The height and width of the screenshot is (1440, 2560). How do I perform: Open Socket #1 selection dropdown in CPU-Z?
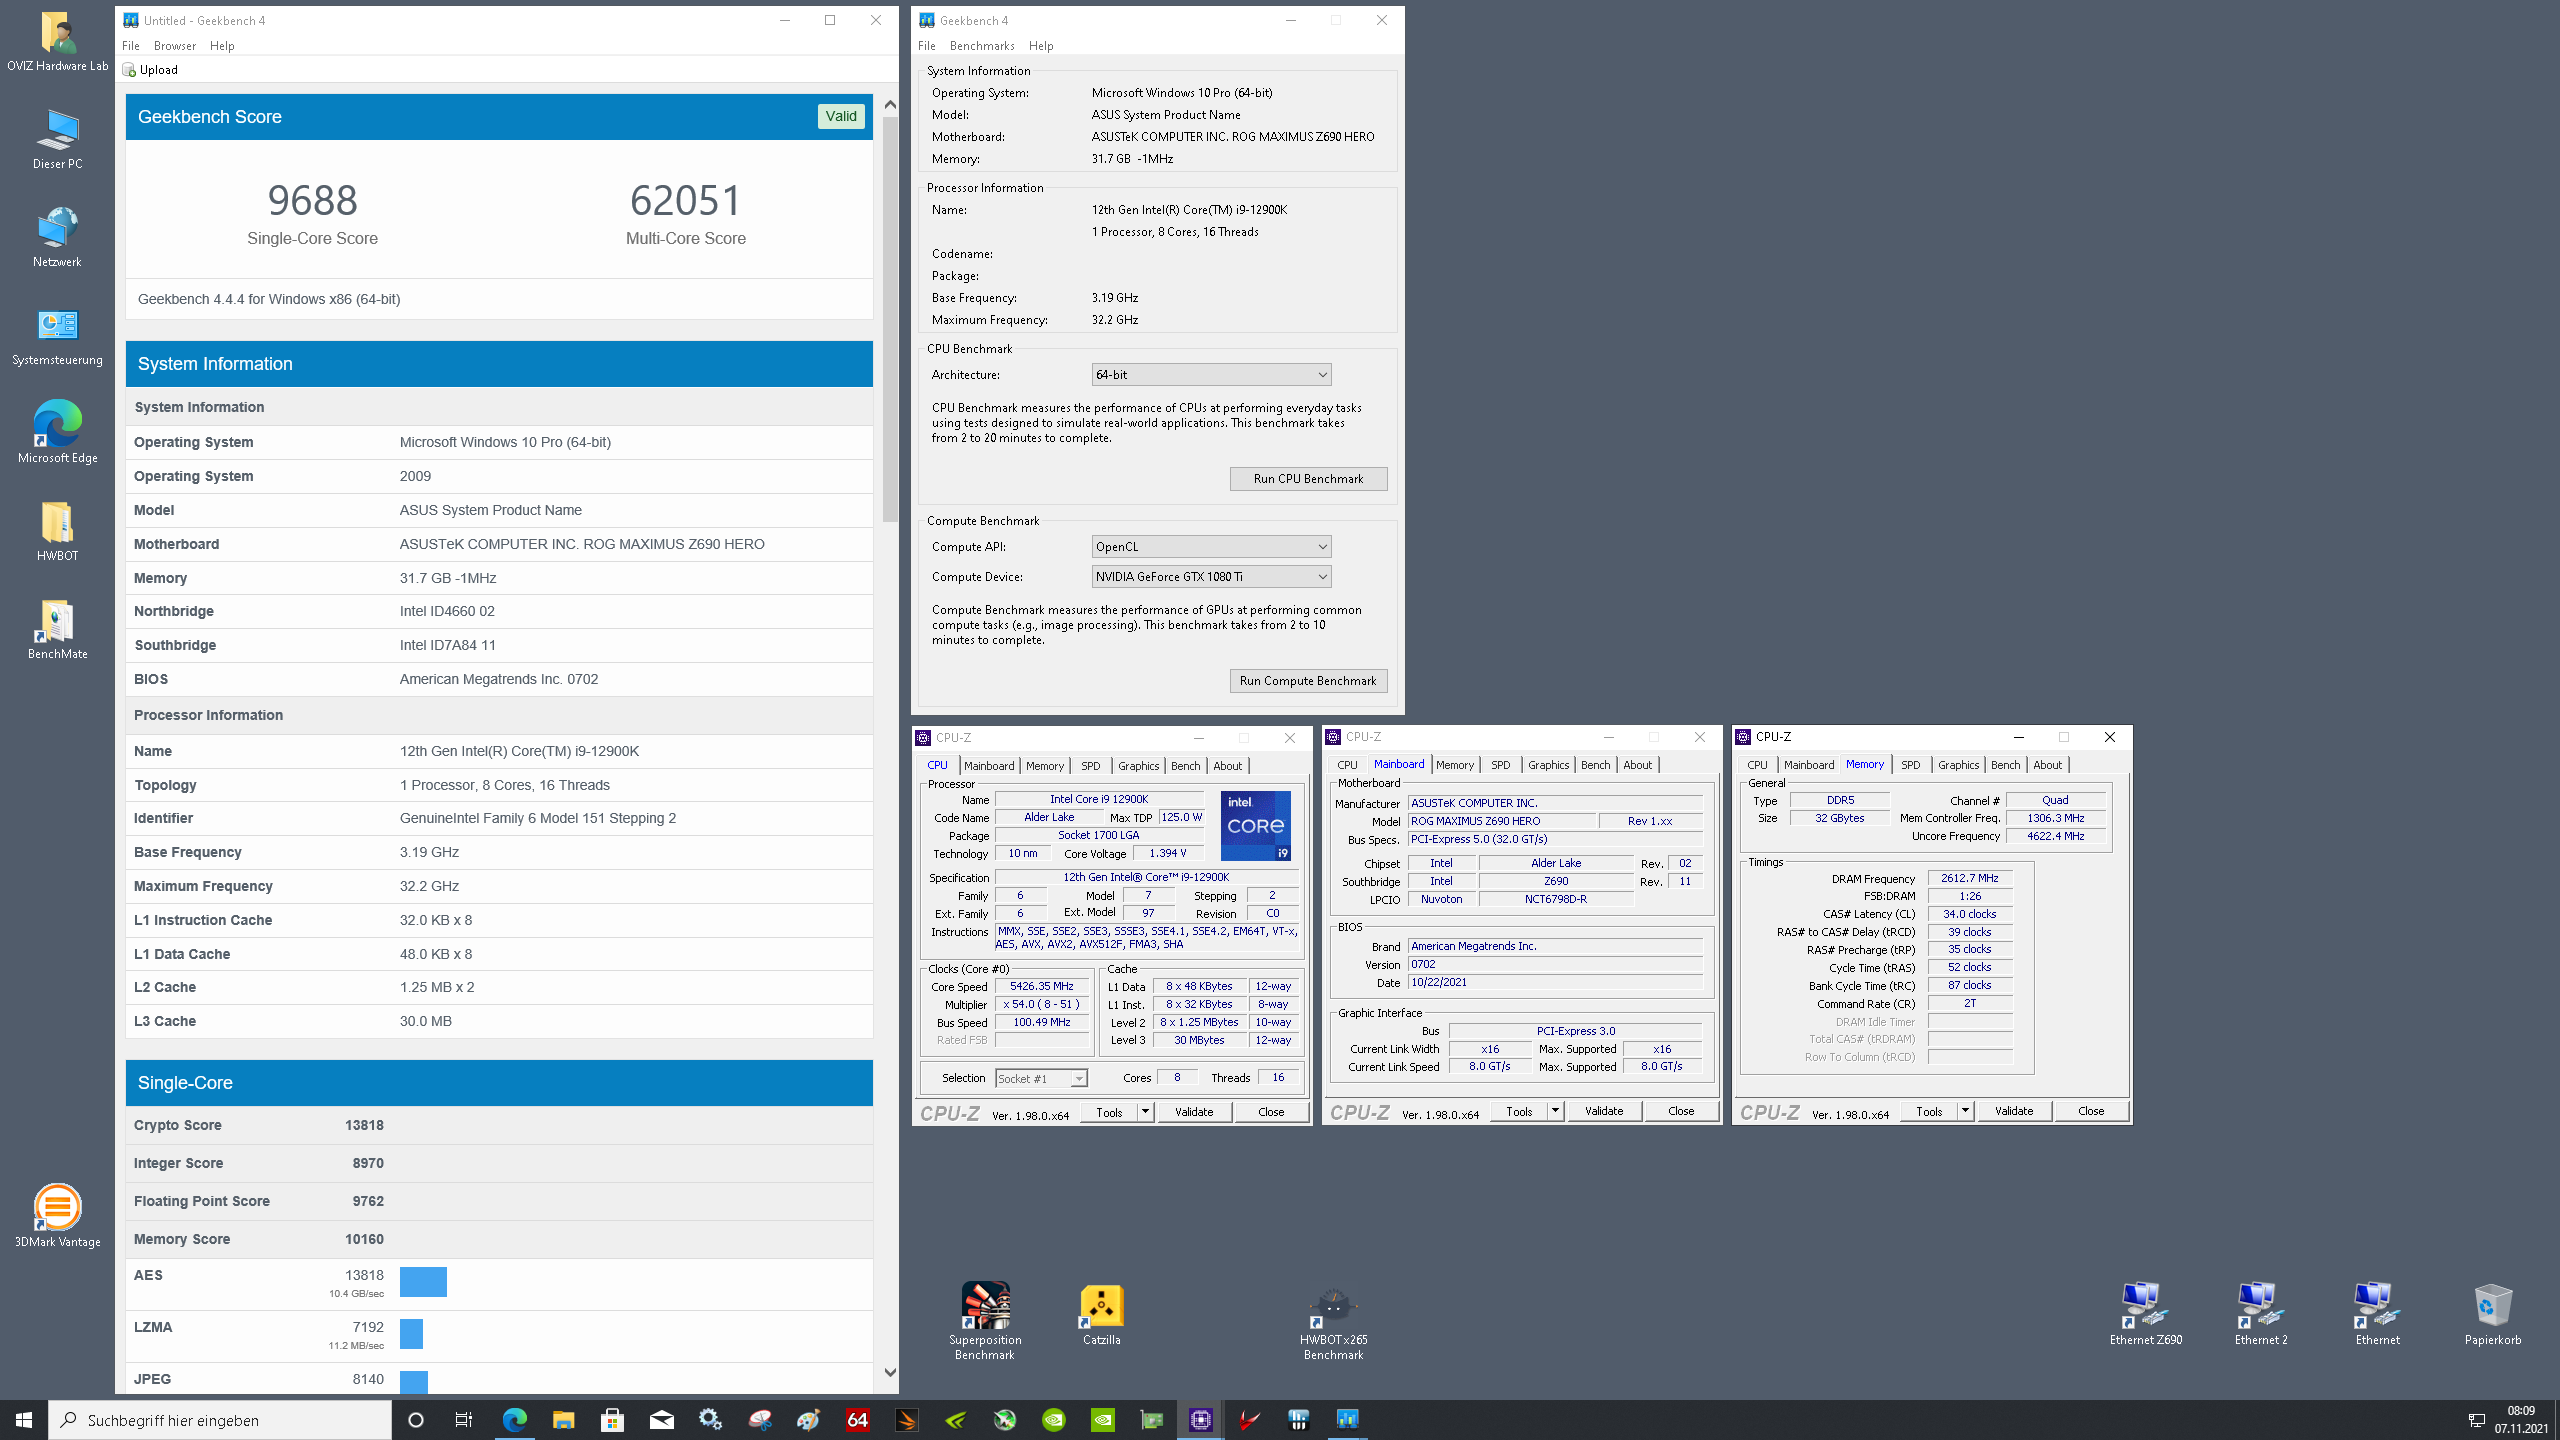(1041, 1078)
